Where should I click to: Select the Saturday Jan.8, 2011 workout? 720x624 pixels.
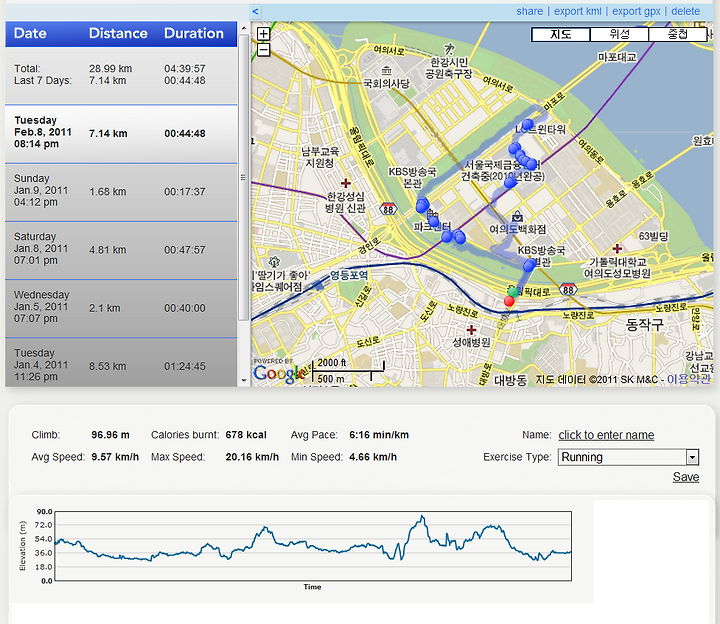point(121,250)
